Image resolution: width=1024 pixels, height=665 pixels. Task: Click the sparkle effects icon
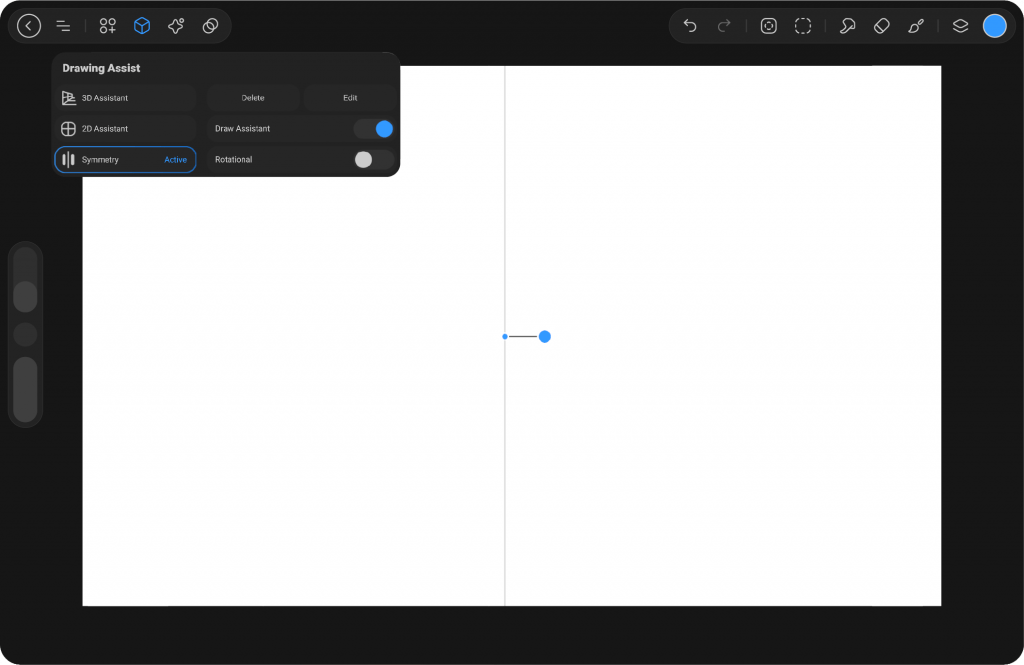(x=176, y=26)
